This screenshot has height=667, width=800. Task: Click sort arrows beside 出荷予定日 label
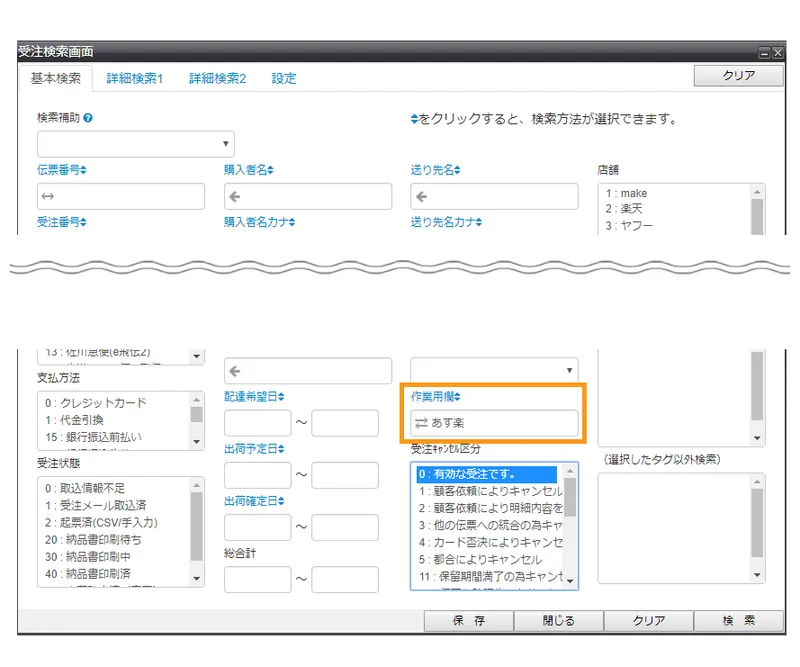pyautogui.click(x=281, y=449)
